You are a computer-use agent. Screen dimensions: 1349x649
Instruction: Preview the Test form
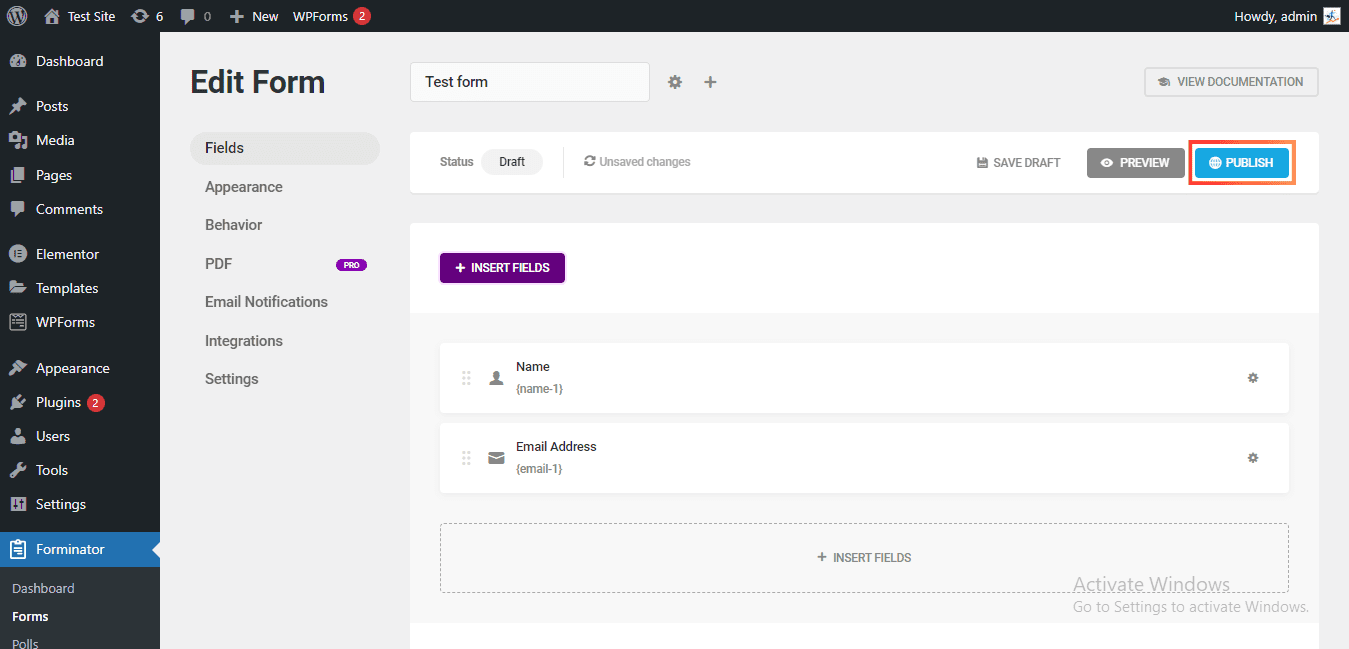[1135, 161]
